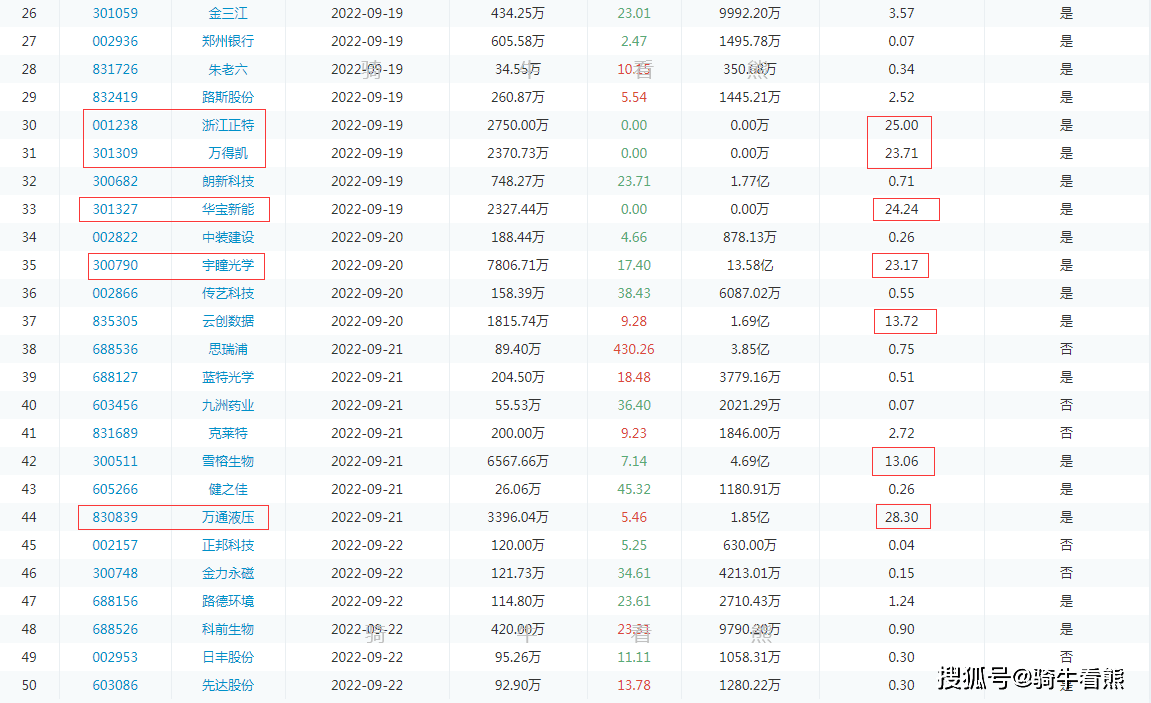Screen dimensions: 1151x703
Task: Click stock code 605266
Action: tap(115, 489)
